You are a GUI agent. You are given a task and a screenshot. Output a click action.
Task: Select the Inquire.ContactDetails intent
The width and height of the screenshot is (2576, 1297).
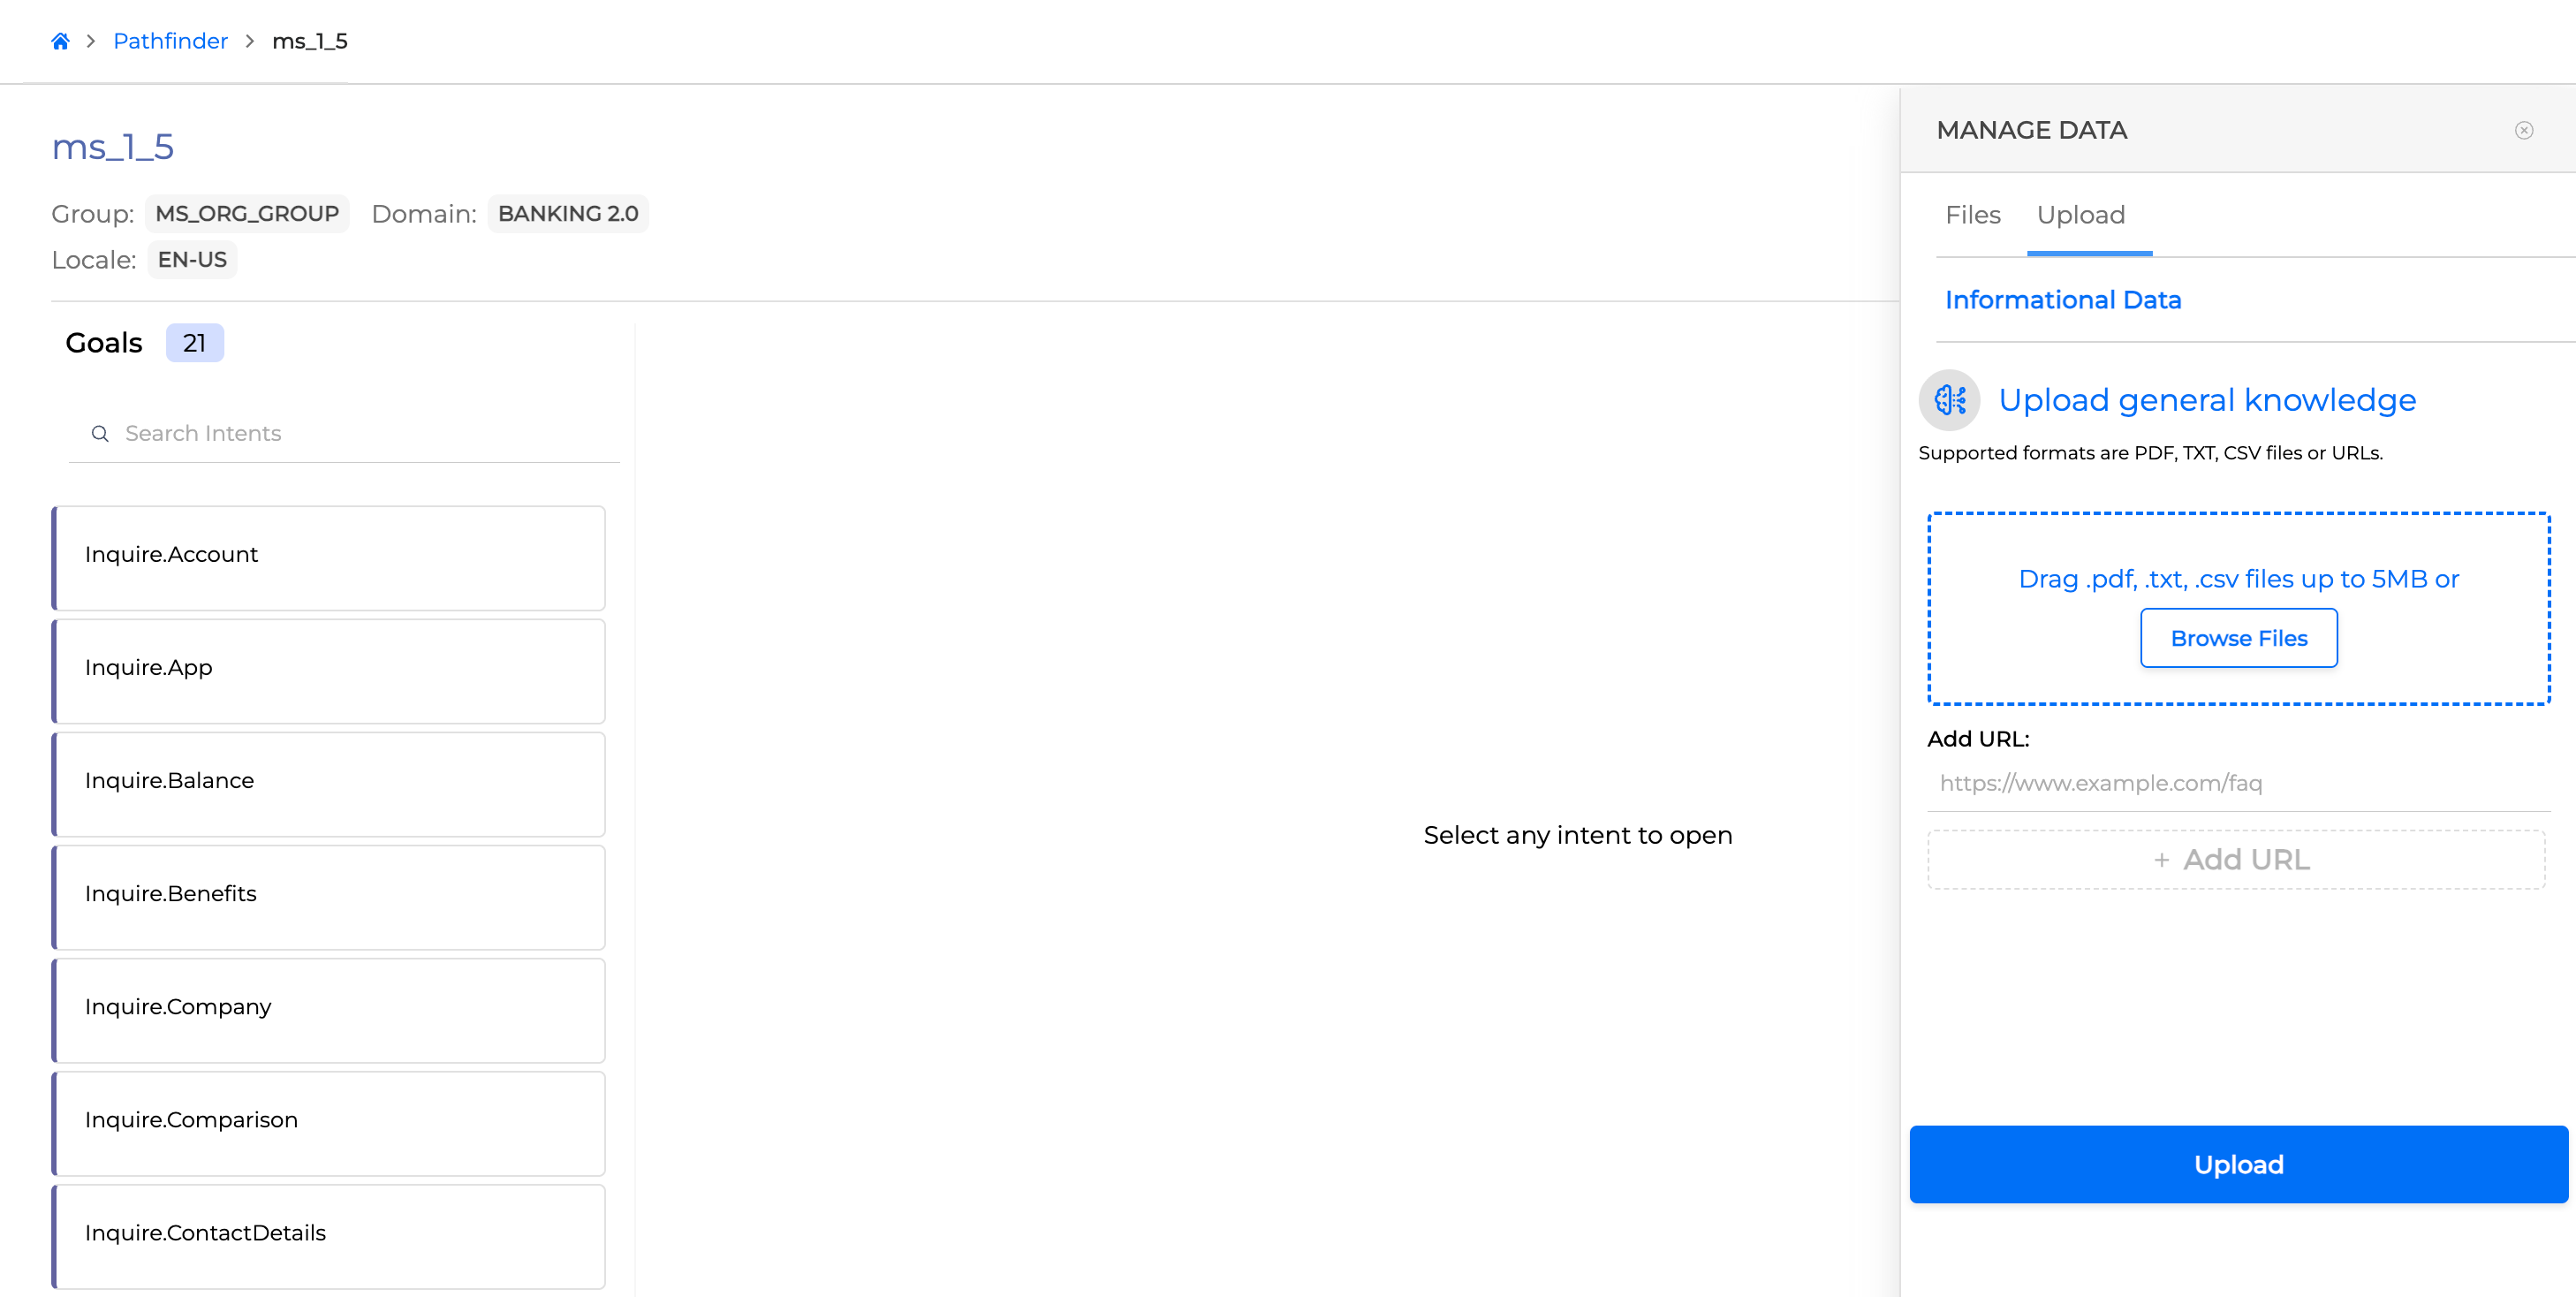[x=329, y=1235]
